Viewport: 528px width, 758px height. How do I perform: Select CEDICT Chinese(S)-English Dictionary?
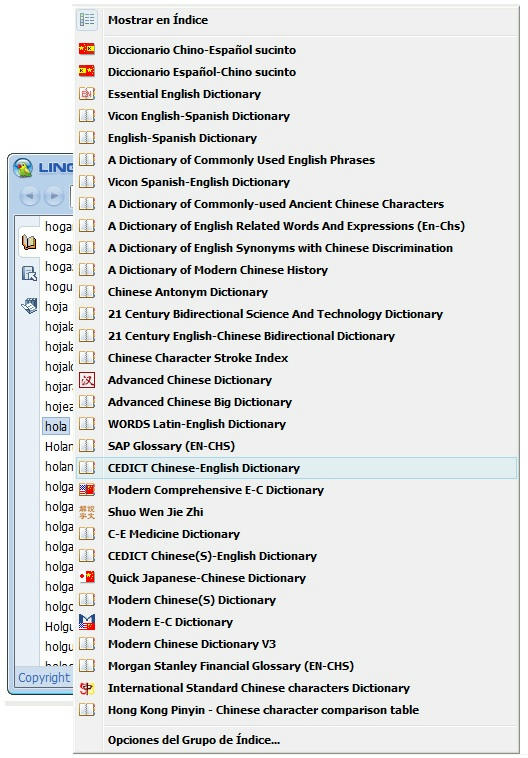pos(296,556)
